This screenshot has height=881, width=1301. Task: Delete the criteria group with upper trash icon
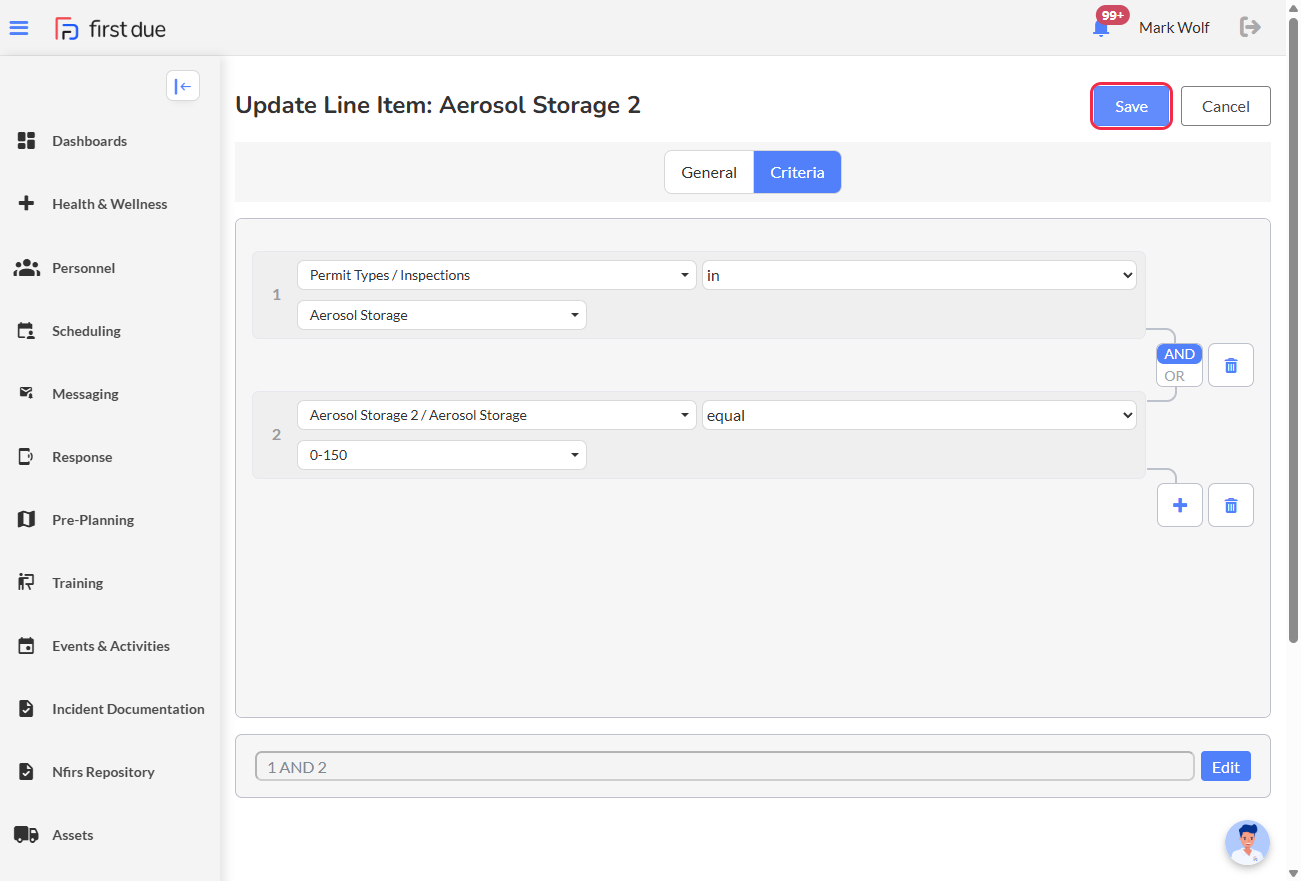pos(1231,365)
